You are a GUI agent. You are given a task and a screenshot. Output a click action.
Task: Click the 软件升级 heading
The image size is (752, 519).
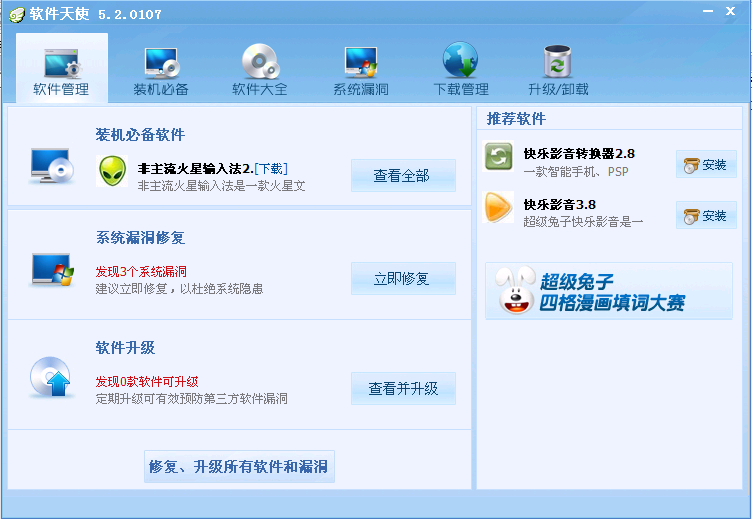(125, 347)
